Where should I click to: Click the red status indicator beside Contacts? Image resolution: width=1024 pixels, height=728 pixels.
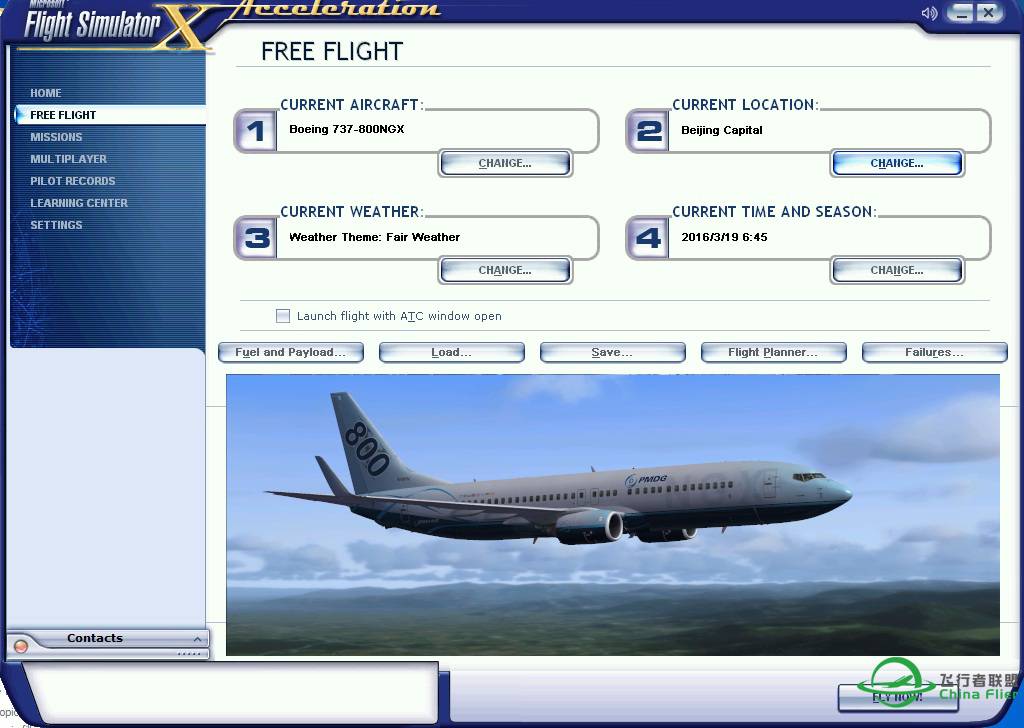click(x=21, y=647)
